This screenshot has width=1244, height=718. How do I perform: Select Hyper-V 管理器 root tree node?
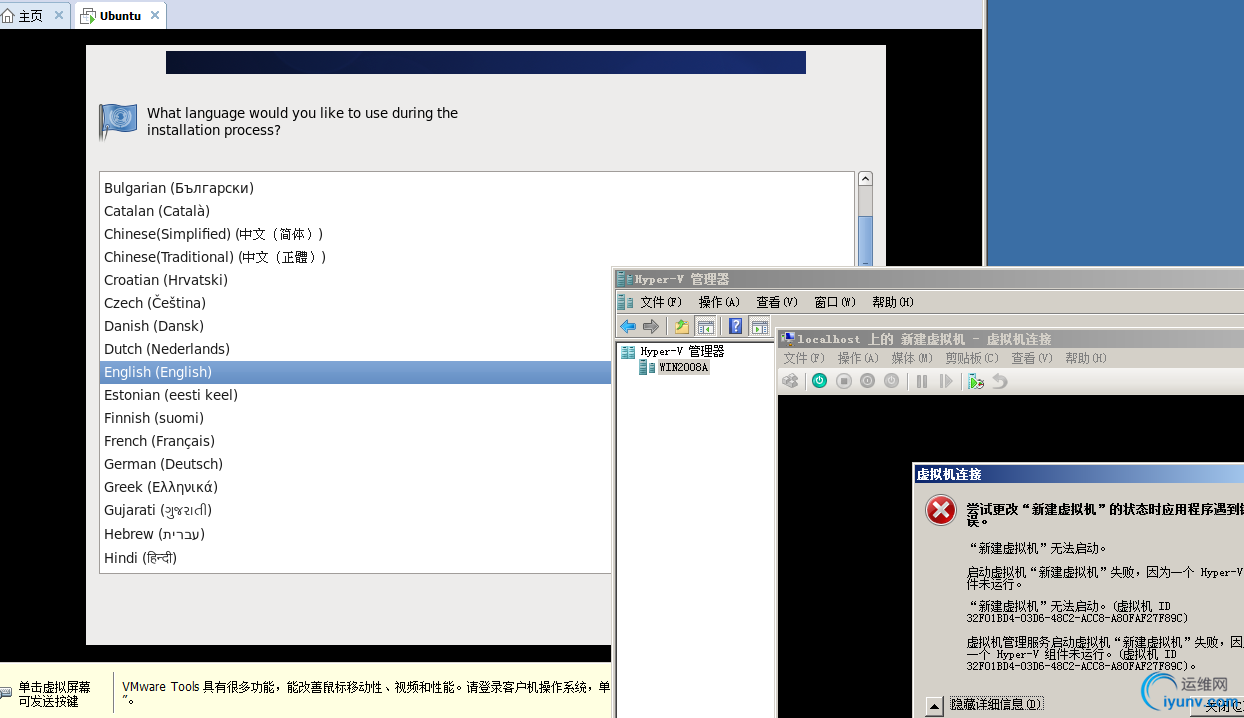pos(682,352)
